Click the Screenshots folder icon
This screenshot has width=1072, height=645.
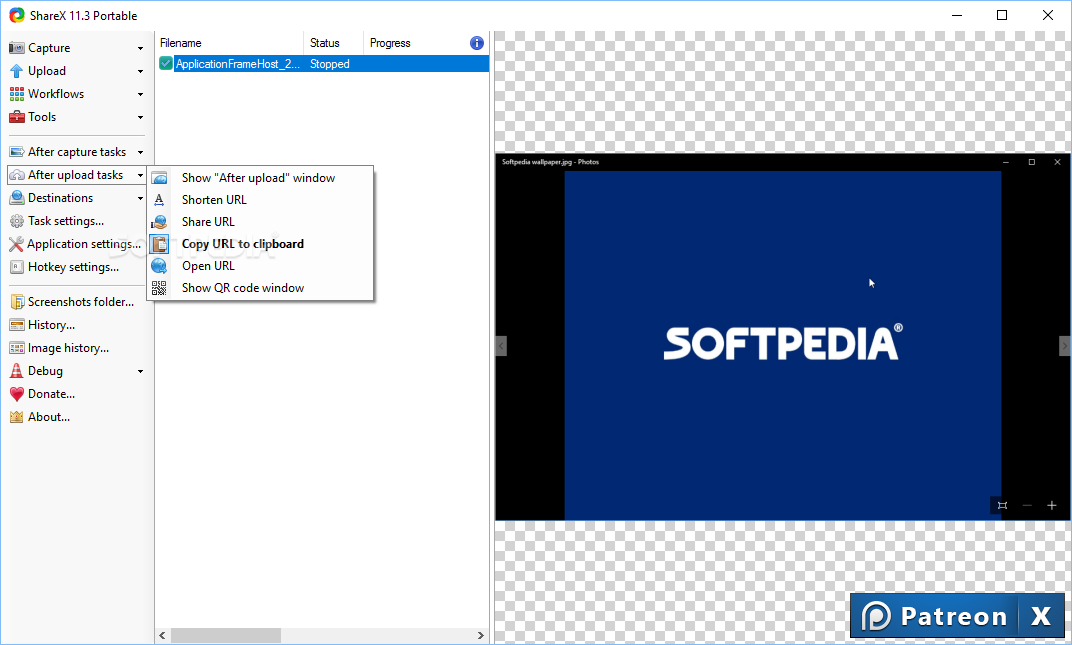click(x=16, y=302)
